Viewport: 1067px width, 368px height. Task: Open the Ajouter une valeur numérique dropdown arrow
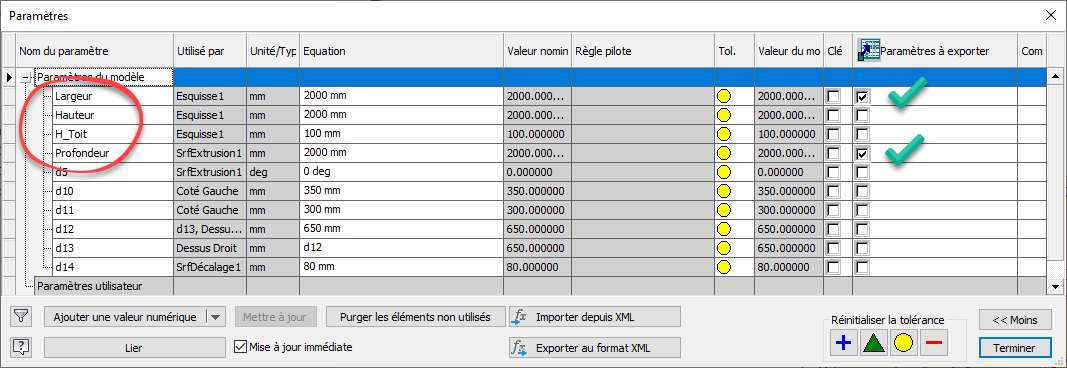pyautogui.click(x=215, y=317)
